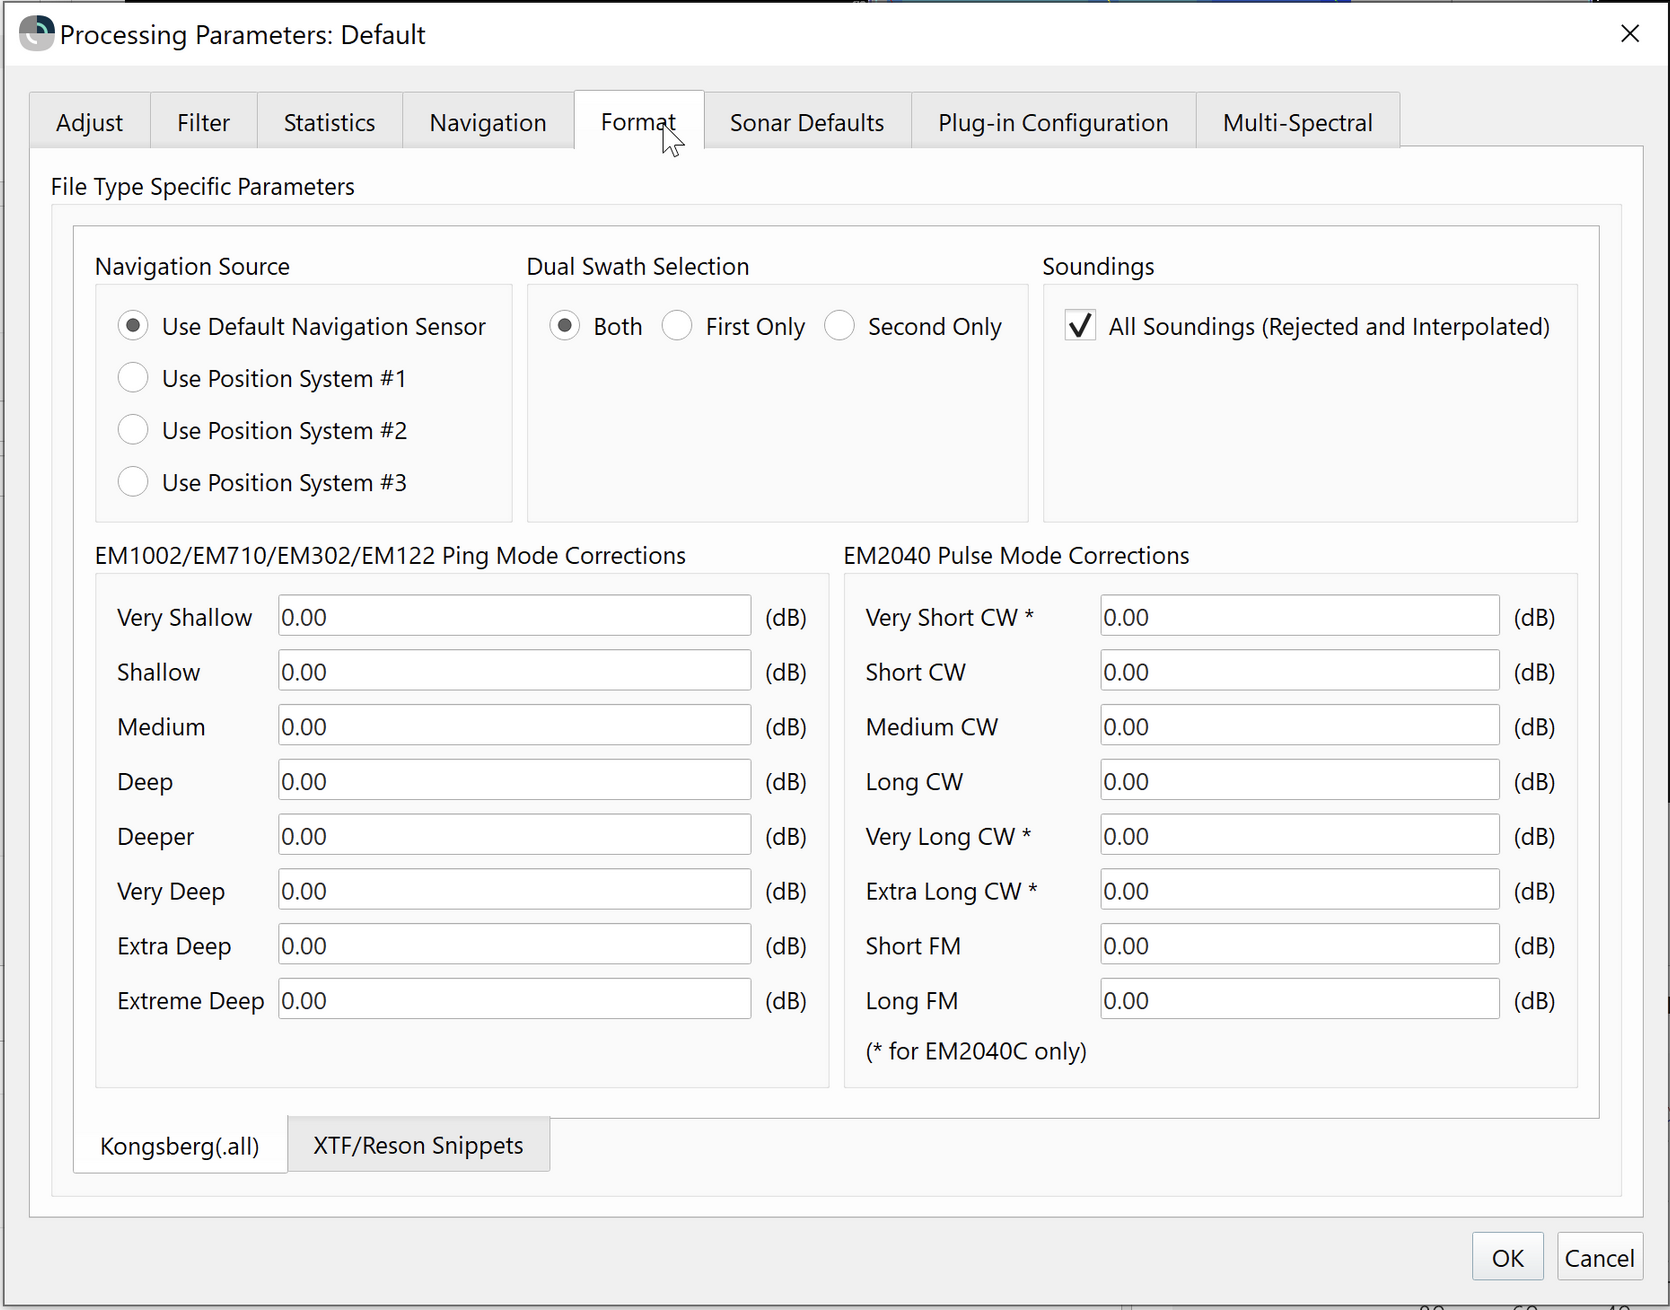Viewport: 1670px width, 1310px height.
Task: Edit the Long FM correction field
Action: 1298,1000
